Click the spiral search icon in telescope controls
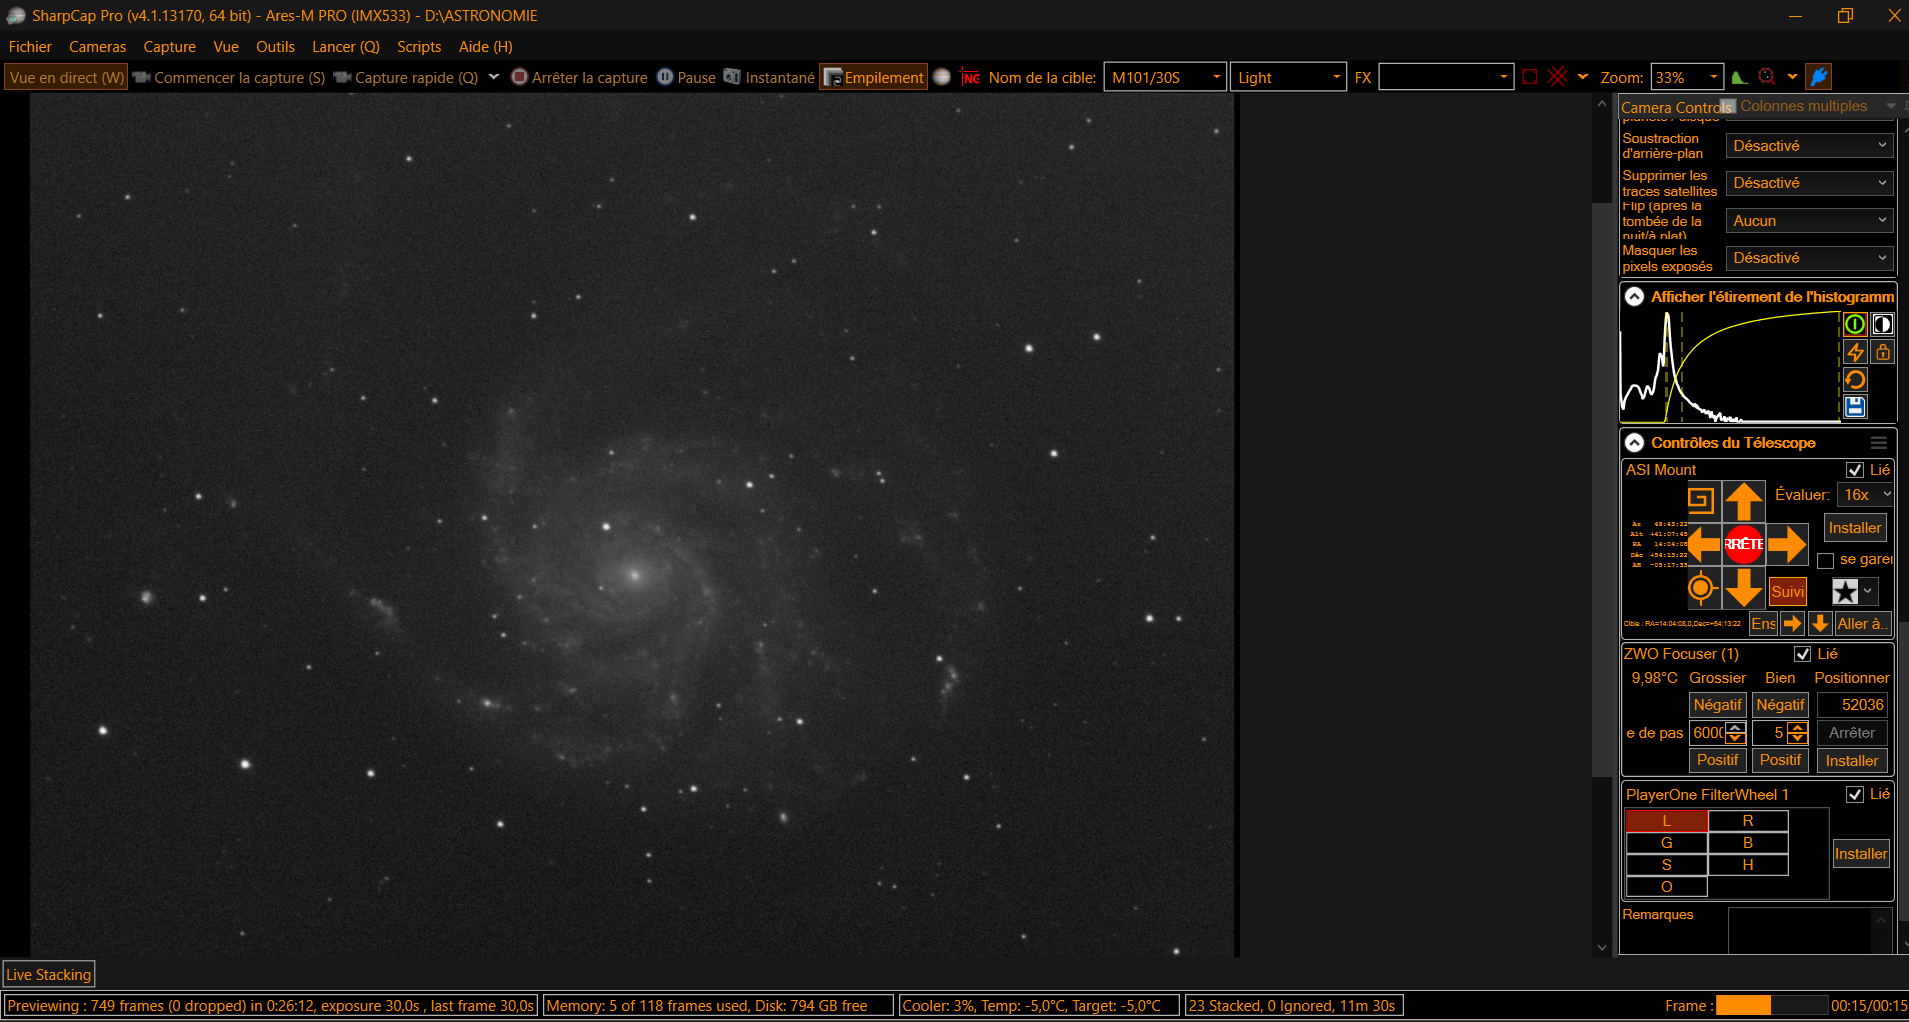Screen dimensions: 1909x1022 1701,499
